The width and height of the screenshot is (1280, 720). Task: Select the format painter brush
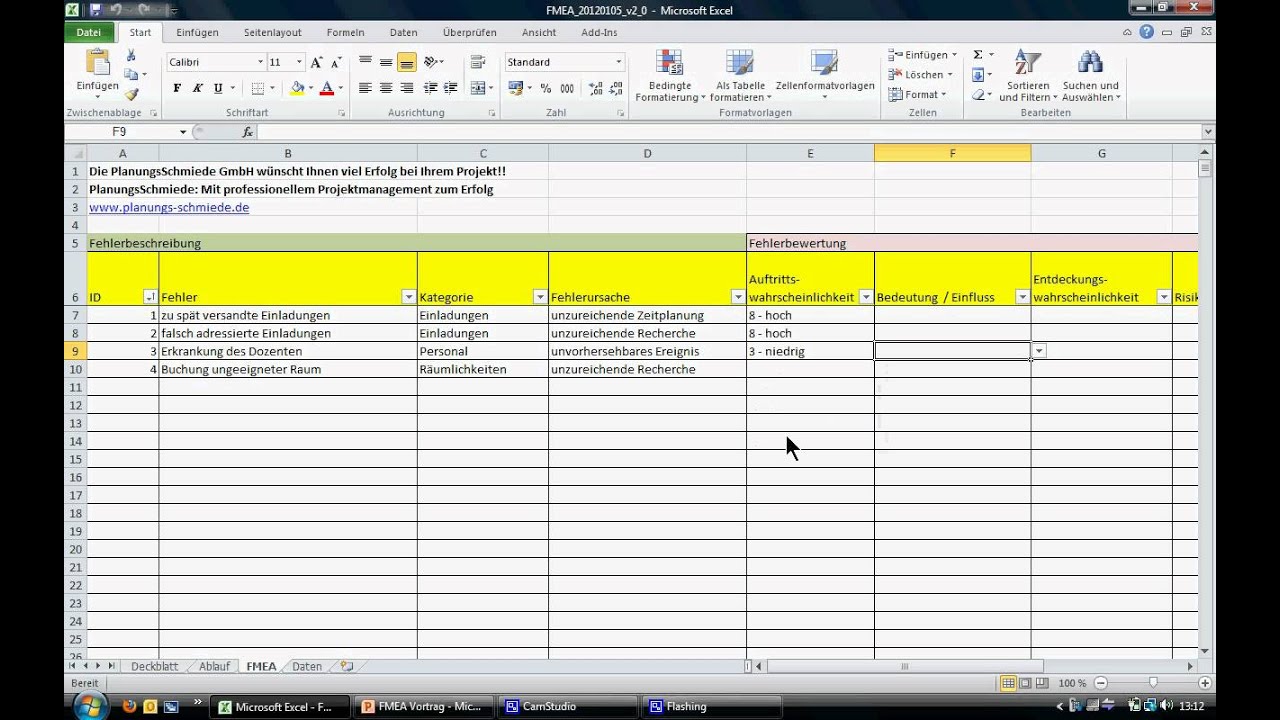(131, 94)
